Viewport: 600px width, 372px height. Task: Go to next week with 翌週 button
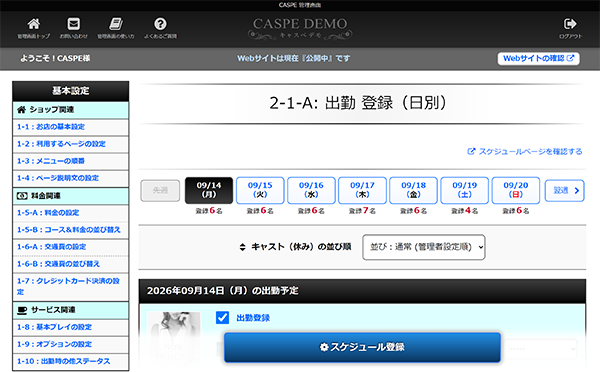[x=565, y=190]
